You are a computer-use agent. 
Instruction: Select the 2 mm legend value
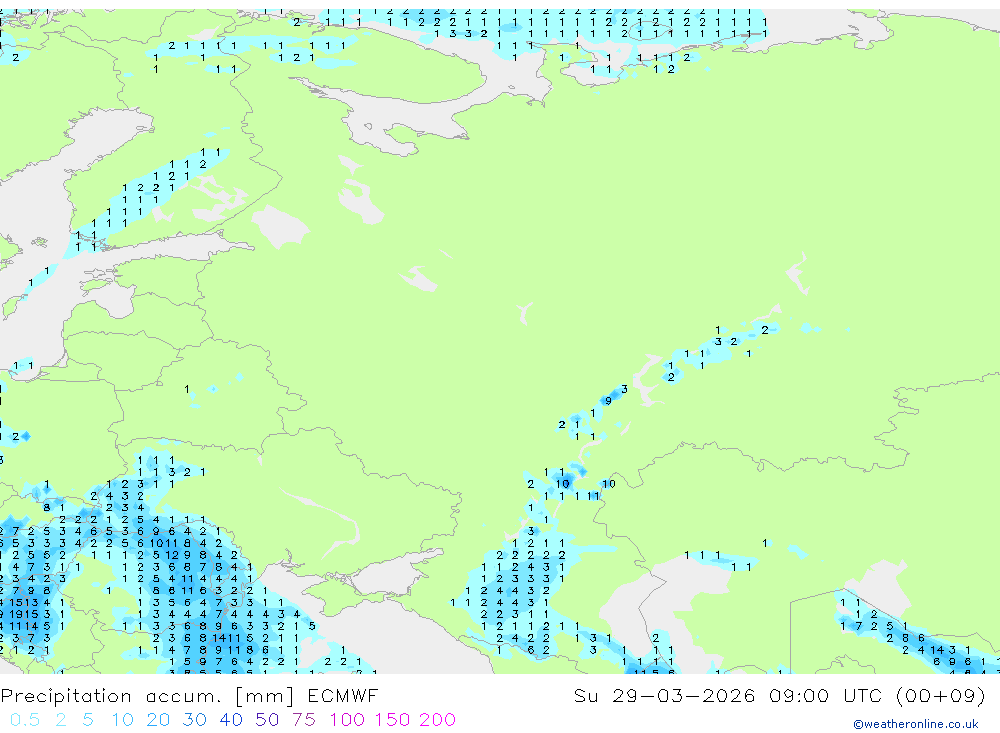coord(61,720)
